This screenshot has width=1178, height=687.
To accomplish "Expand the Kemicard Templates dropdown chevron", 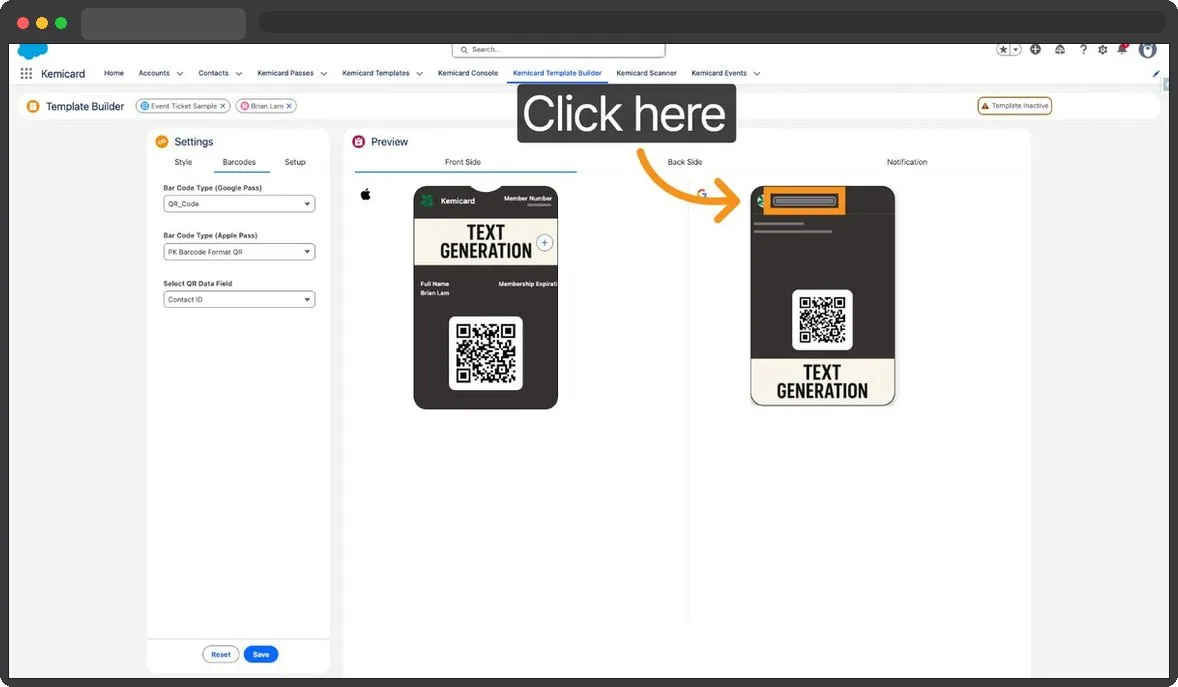I will pos(419,74).
